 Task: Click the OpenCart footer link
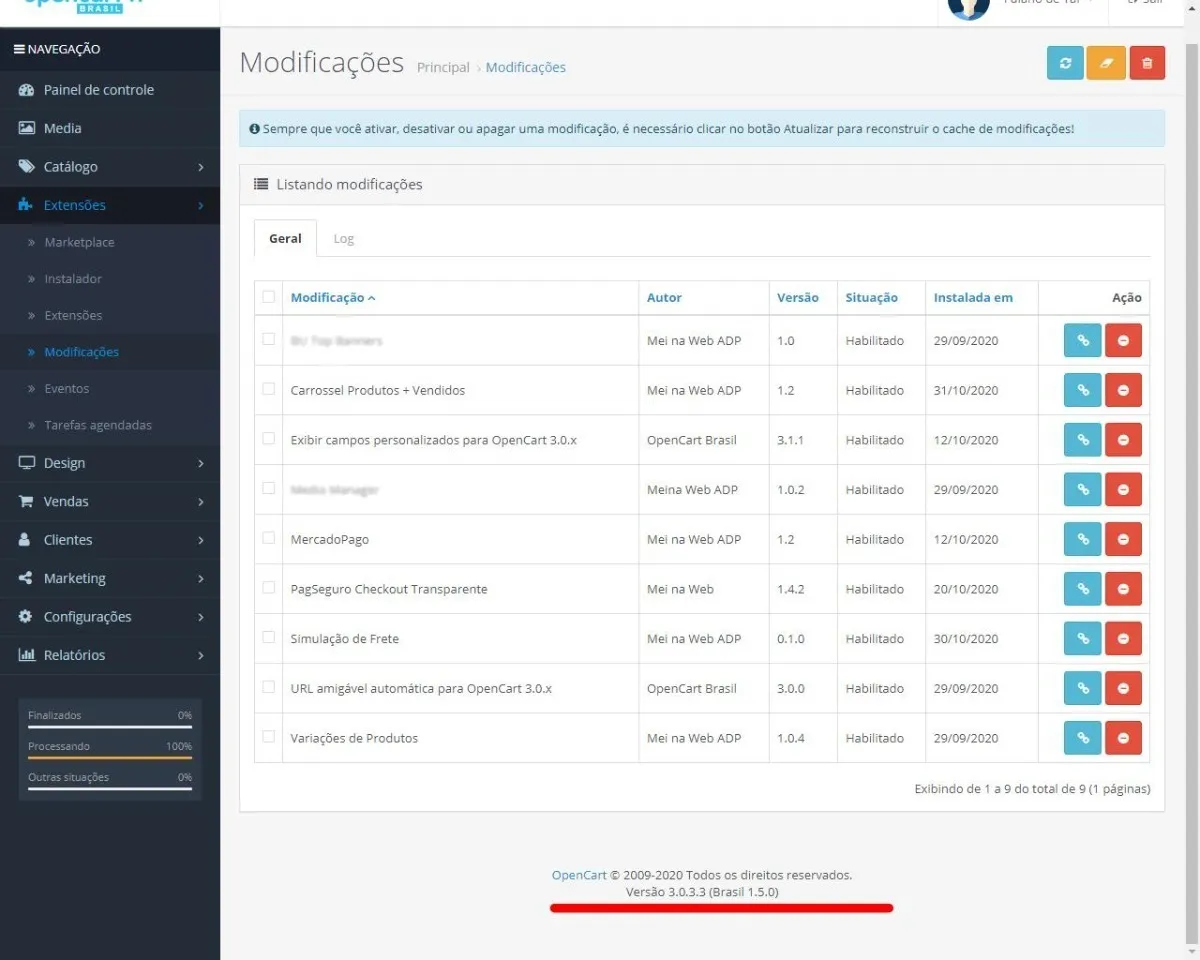579,875
